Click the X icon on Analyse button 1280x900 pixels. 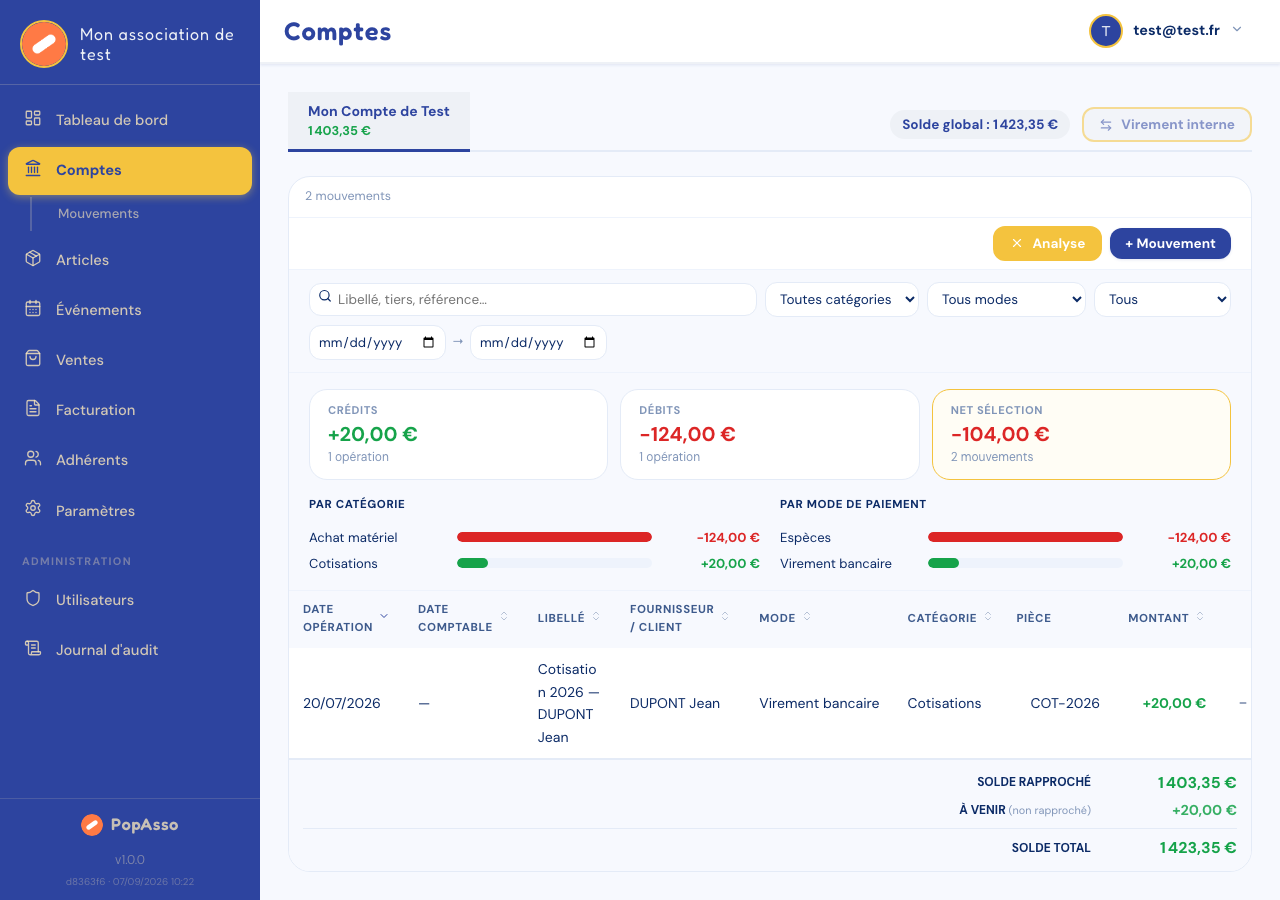point(1017,243)
